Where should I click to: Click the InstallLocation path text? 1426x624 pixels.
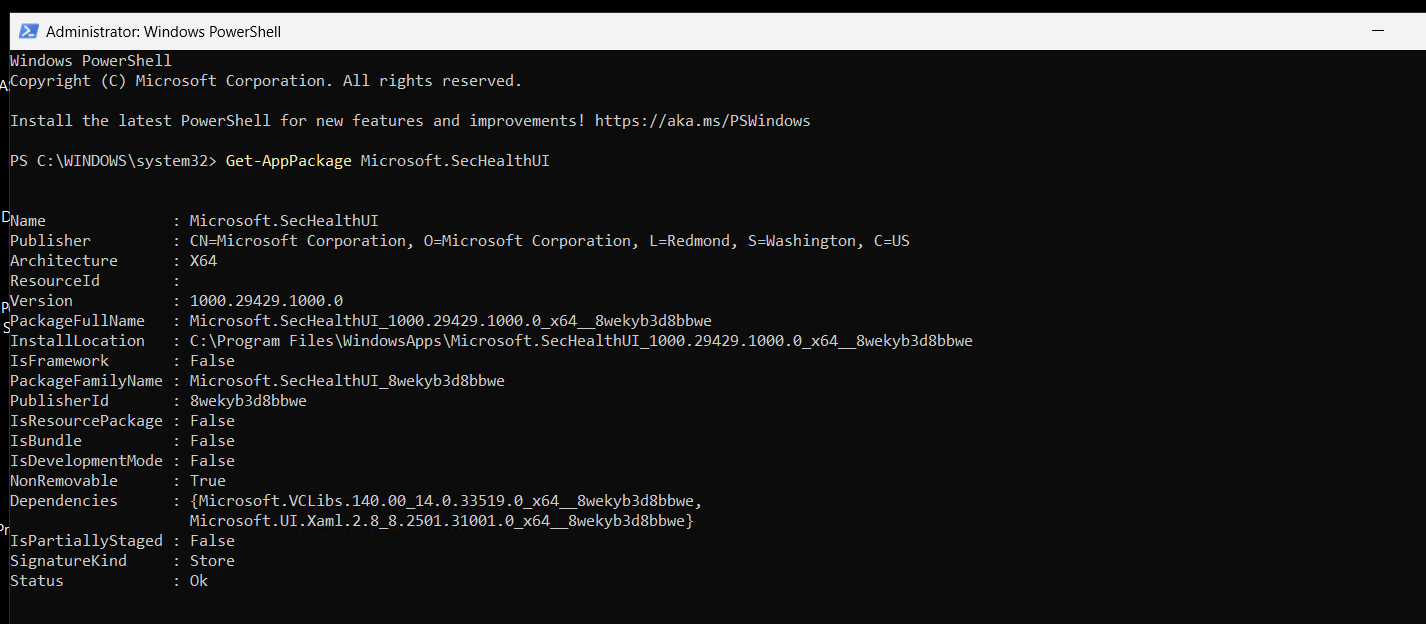click(x=580, y=340)
